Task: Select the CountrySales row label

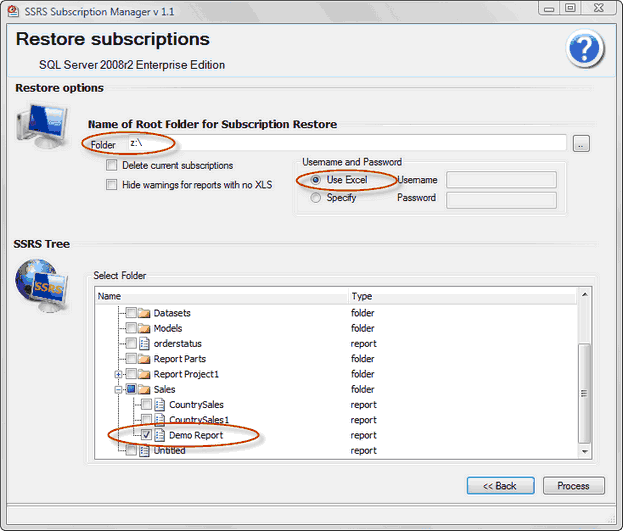Action: [196, 405]
